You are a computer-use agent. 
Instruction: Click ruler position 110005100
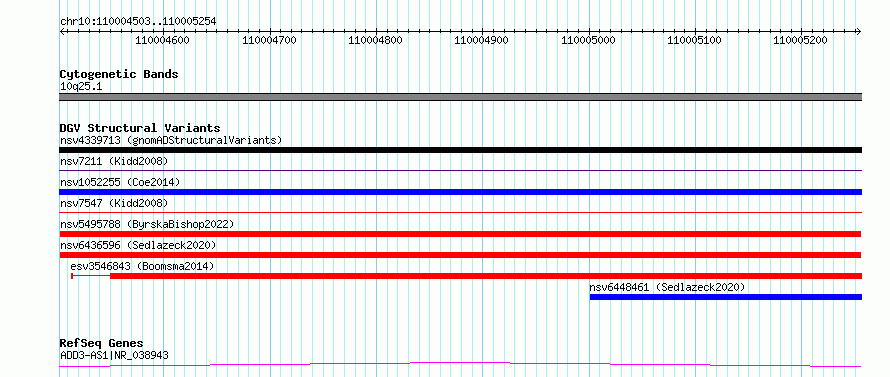(694, 40)
